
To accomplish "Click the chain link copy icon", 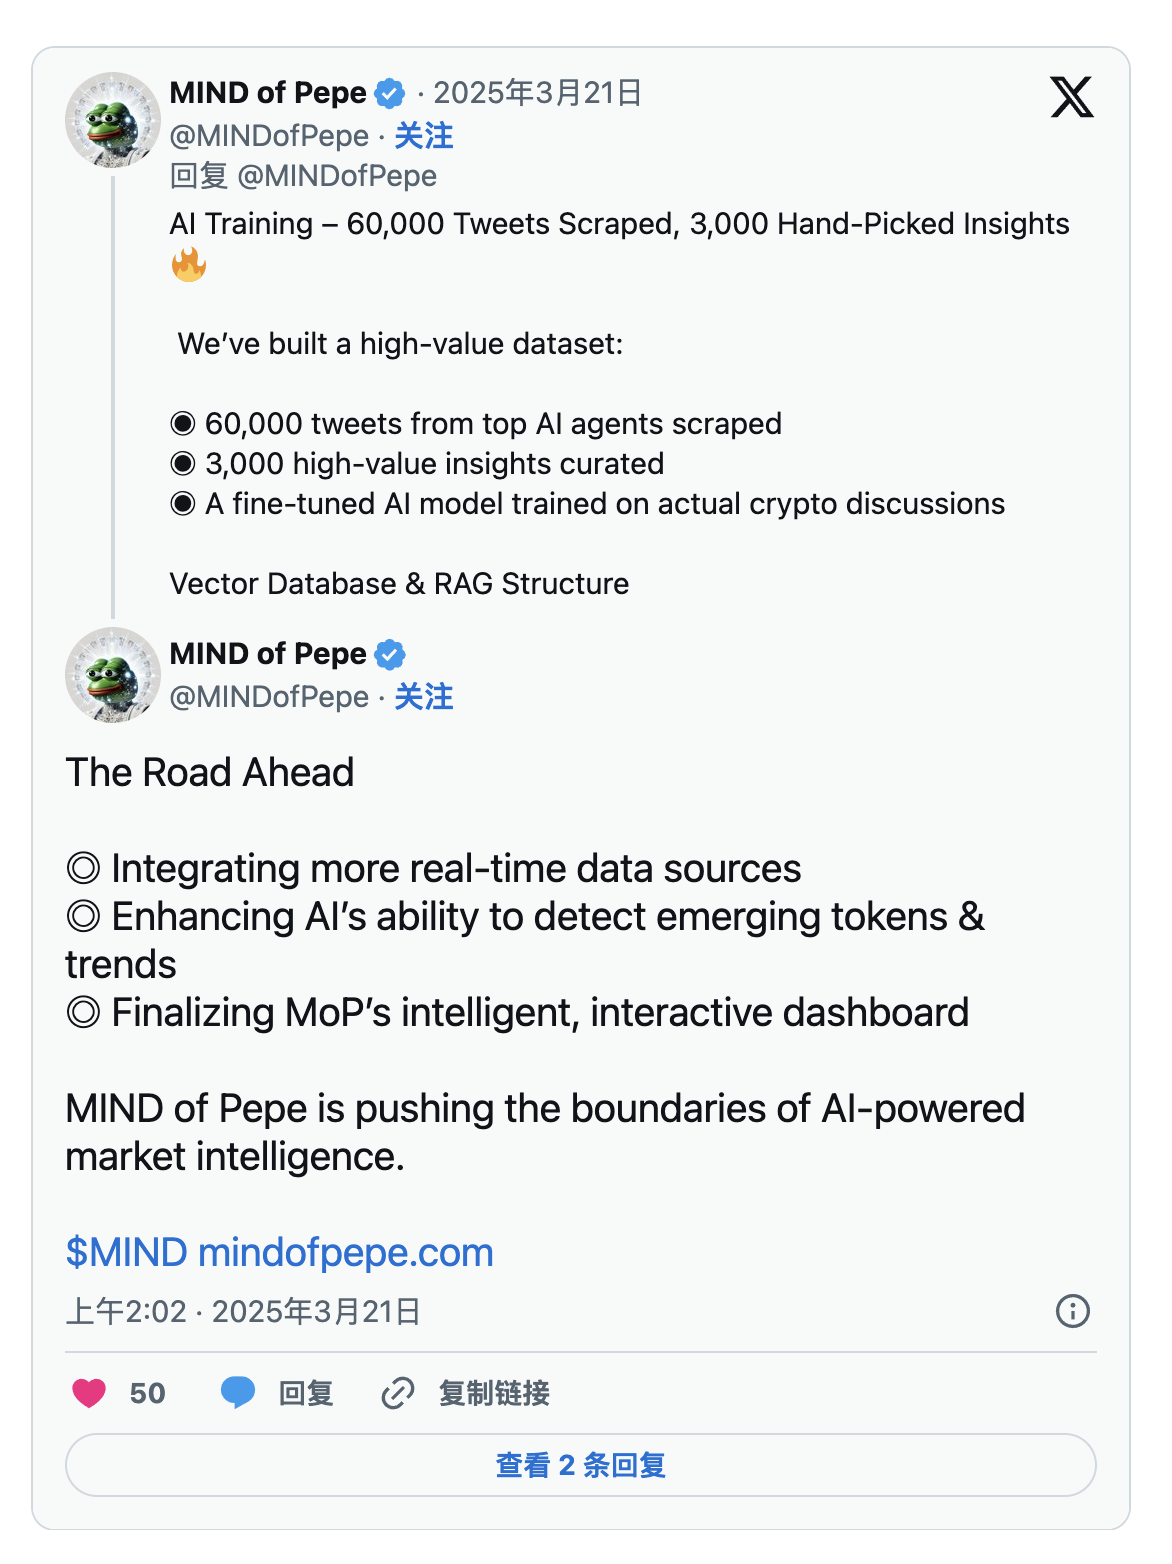I will [398, 1393].
